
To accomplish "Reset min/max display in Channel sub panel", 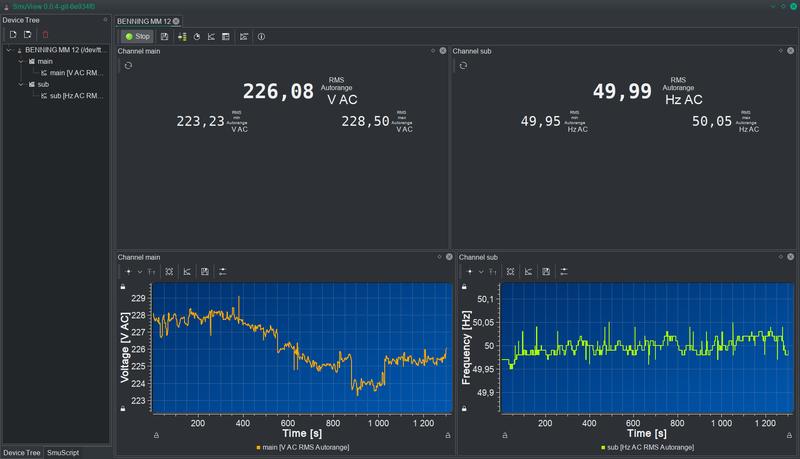I will click(463, 66).
